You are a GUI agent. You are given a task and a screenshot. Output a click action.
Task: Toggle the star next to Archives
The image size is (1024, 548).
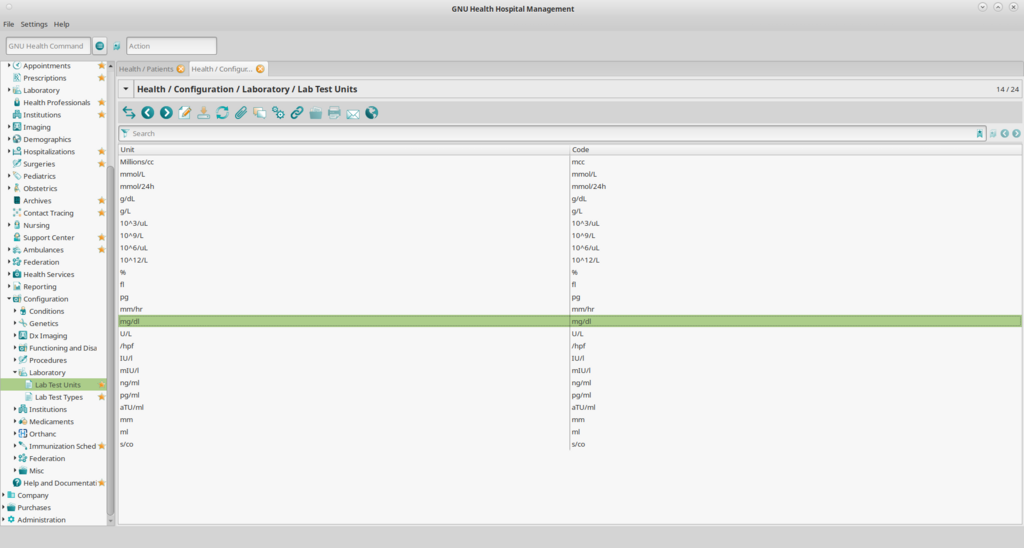pyautogui.click(x=101, y=201)
